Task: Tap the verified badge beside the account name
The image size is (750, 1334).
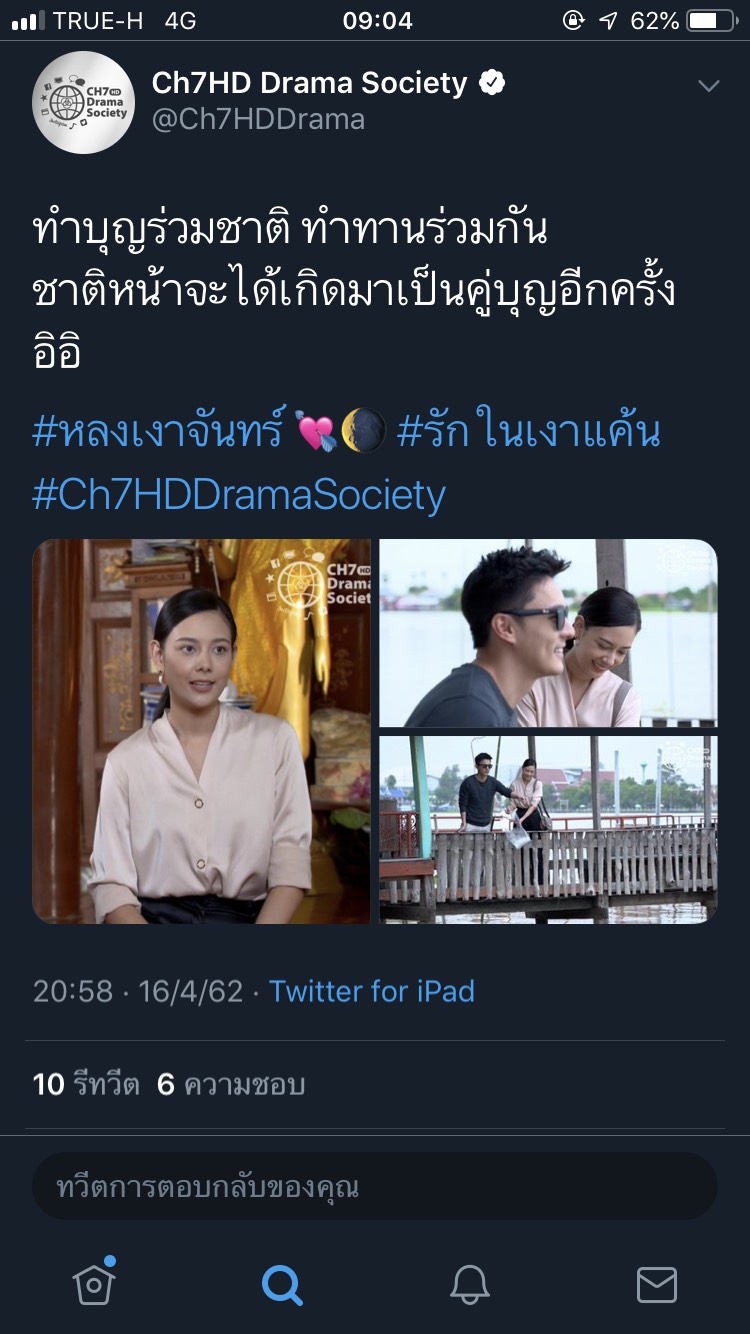Action: point(492,84)
